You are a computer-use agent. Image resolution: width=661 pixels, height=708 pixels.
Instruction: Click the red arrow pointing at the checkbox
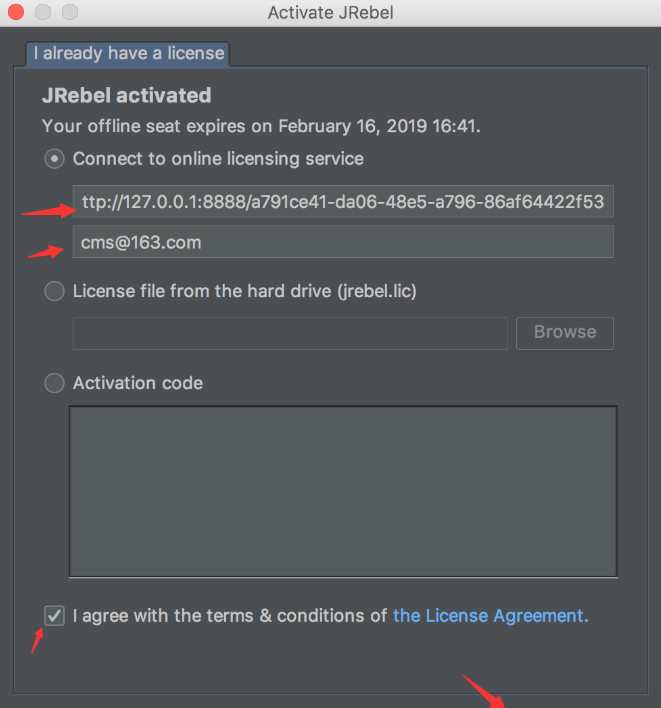point(36,640)
